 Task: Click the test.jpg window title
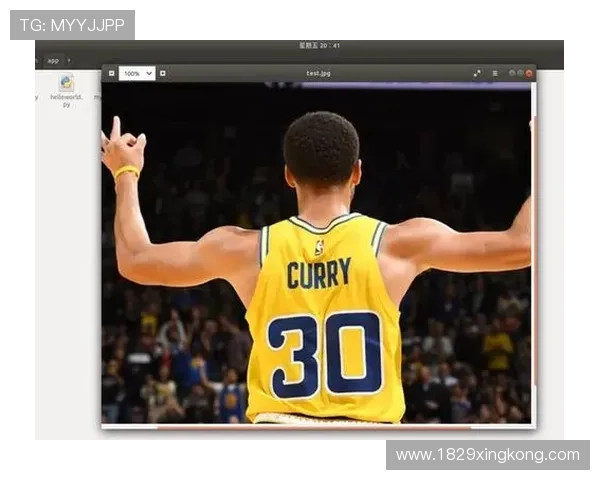point(319,73)
